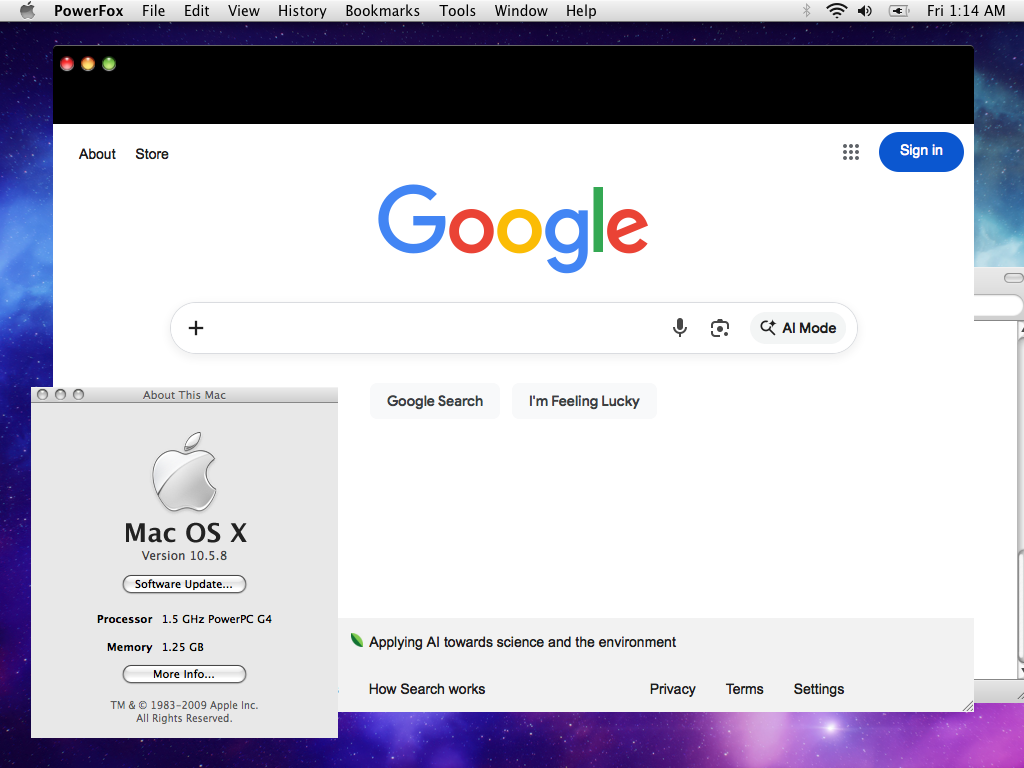Screen dimensions: 1024x768
Task: Click the About This Mac title bar
Action: pos(184,394)
